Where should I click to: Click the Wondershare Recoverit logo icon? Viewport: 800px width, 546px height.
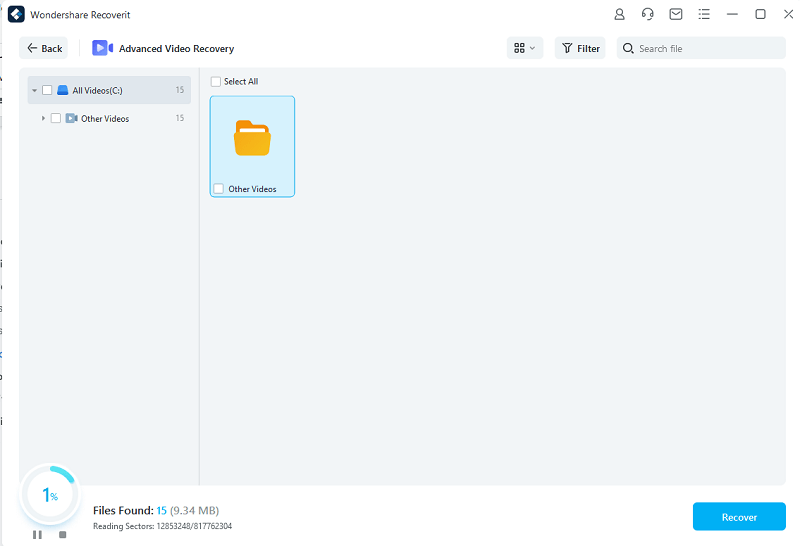pyautogui.click(x=16, y=14)
